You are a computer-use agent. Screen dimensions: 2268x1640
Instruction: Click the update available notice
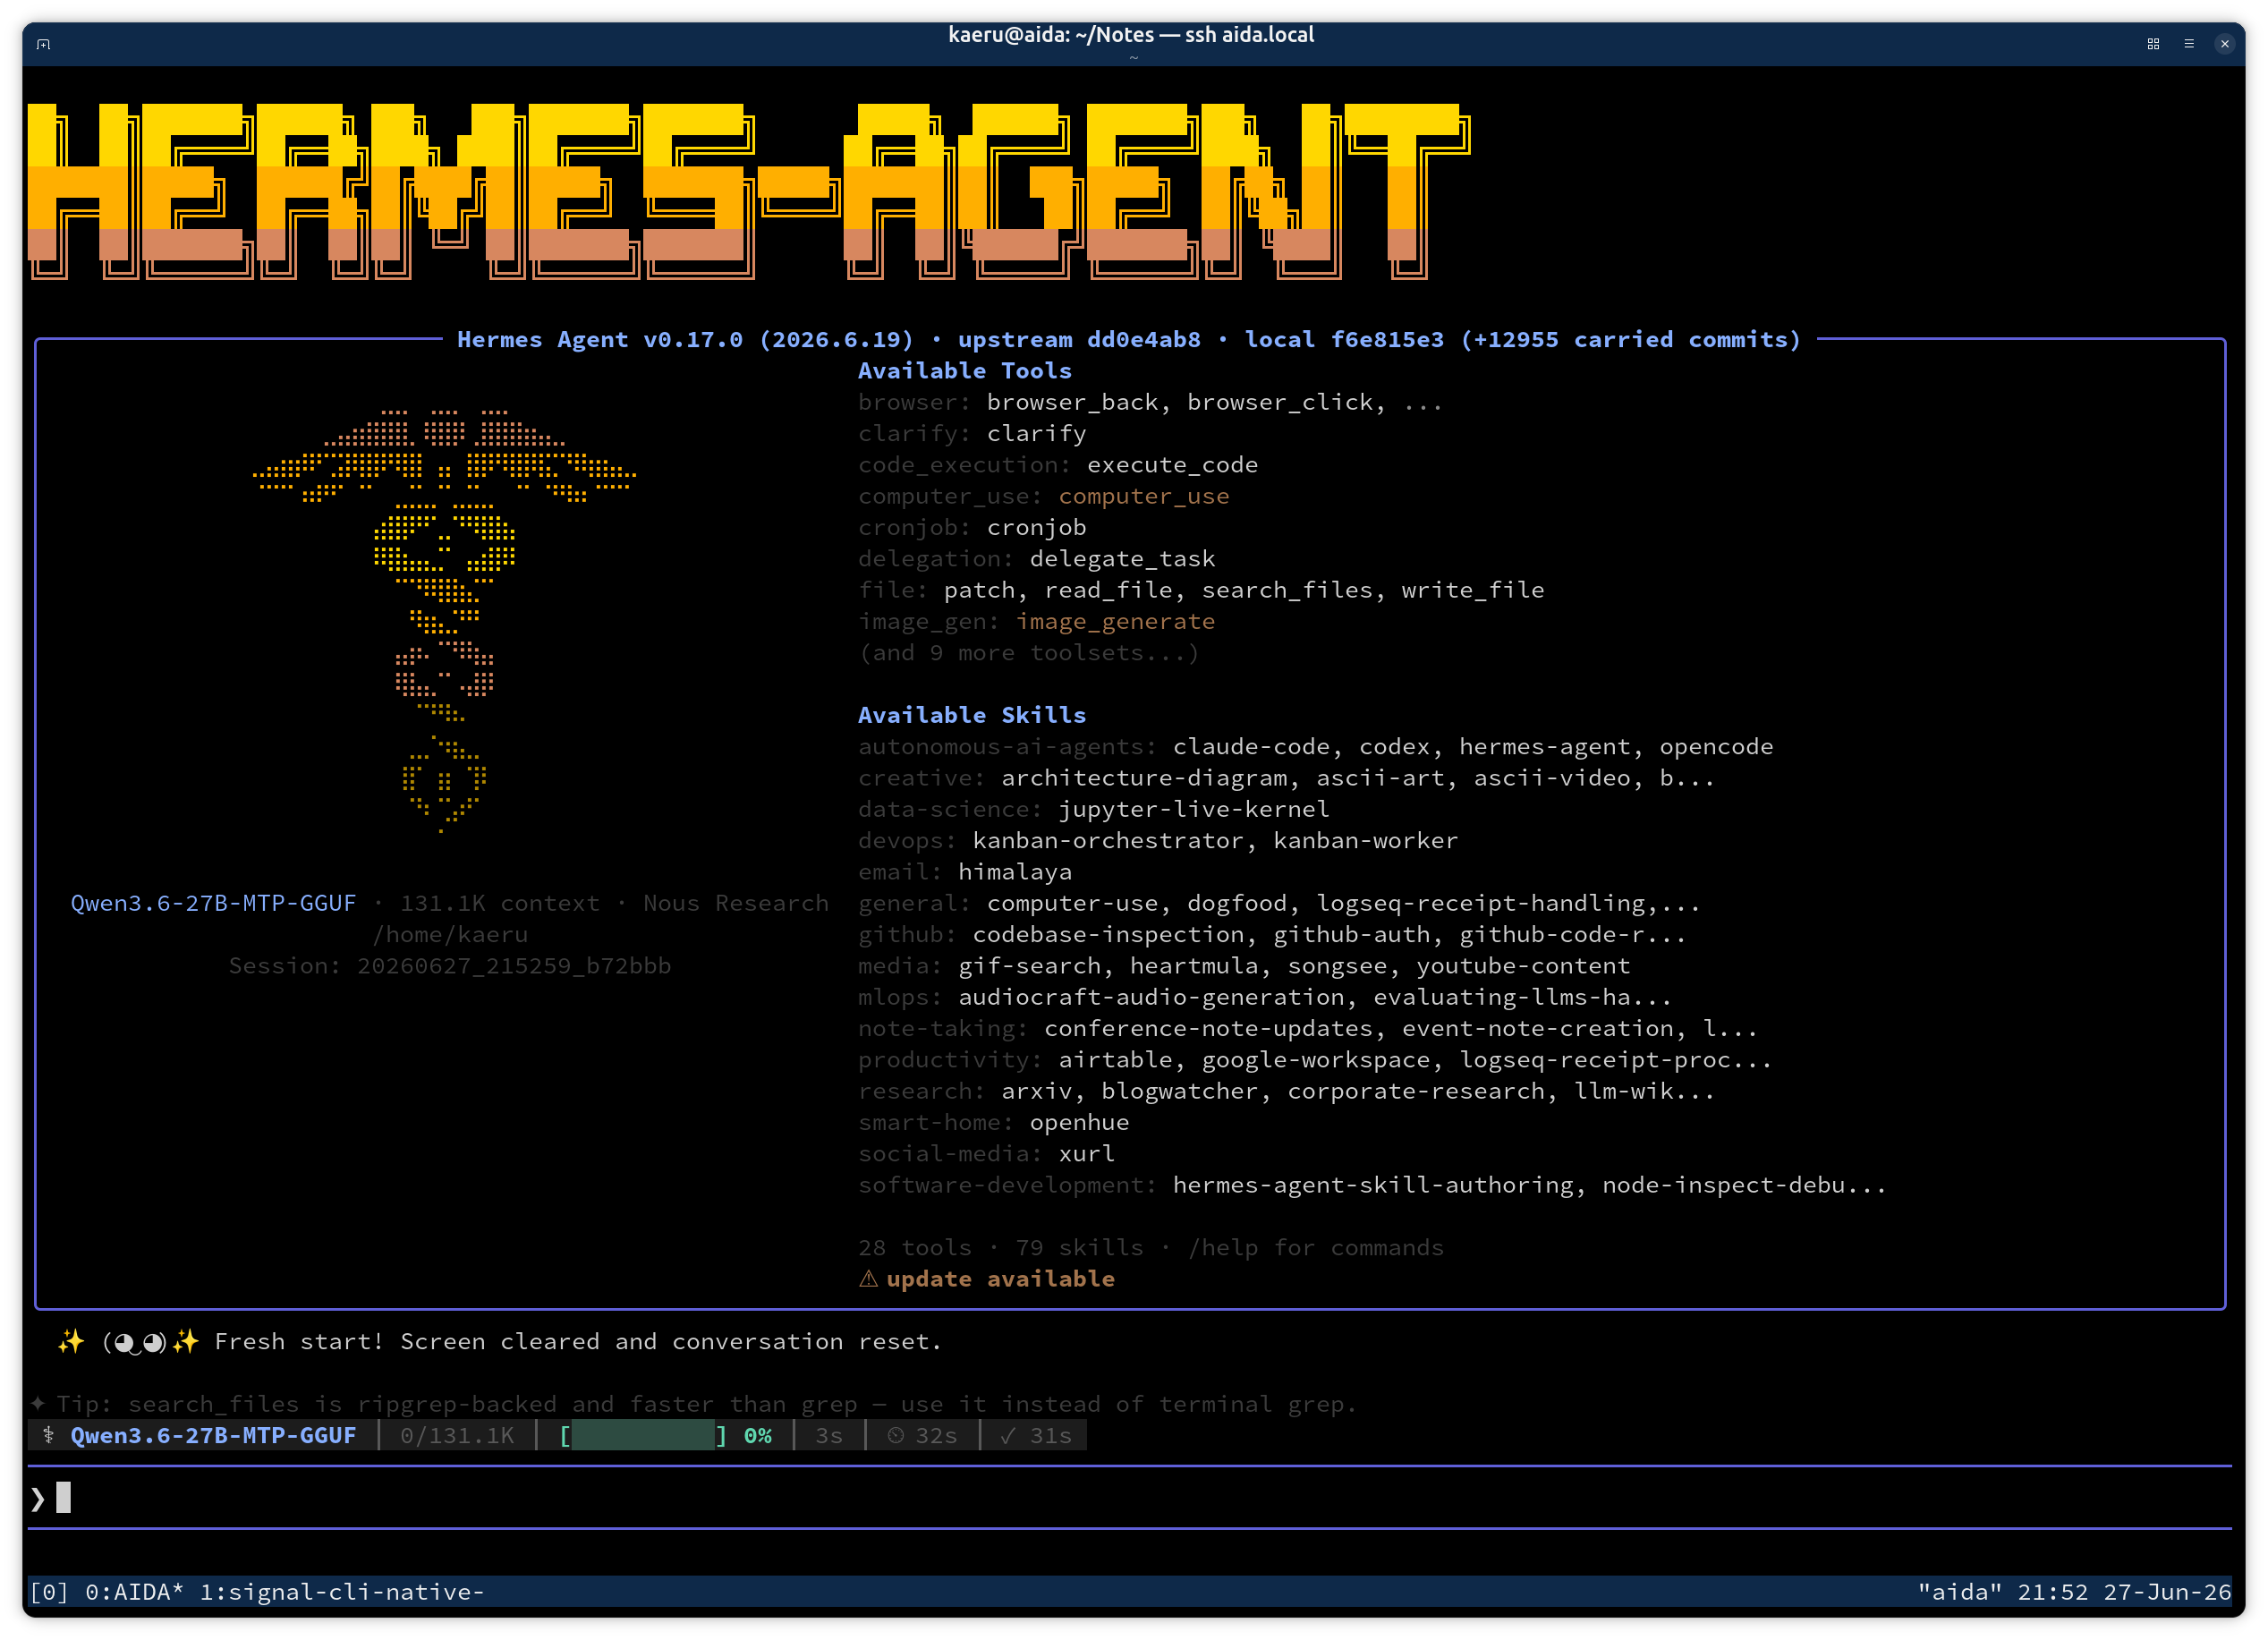(x=1000, y=1279)
